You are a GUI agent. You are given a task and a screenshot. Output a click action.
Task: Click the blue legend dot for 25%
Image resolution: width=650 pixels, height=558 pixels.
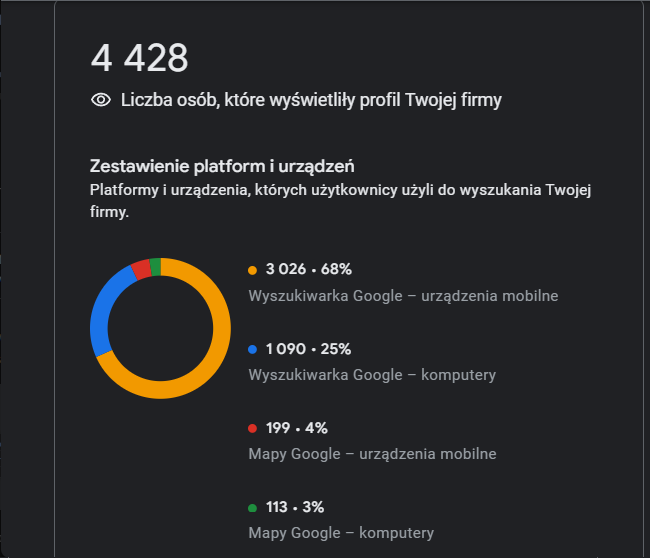pyautogui.click(x=253, y=350)
